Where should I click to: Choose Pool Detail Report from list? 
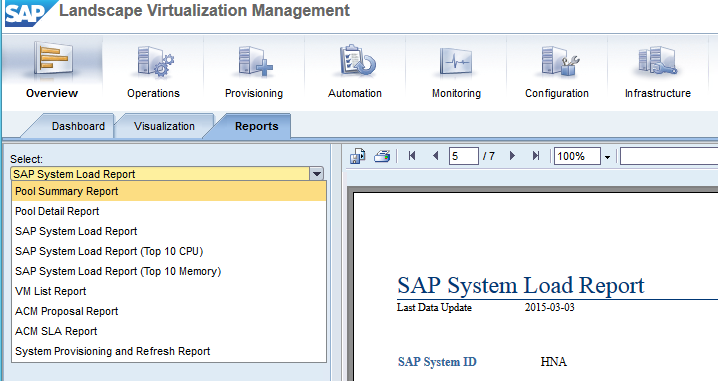click(x=169, y=211)
